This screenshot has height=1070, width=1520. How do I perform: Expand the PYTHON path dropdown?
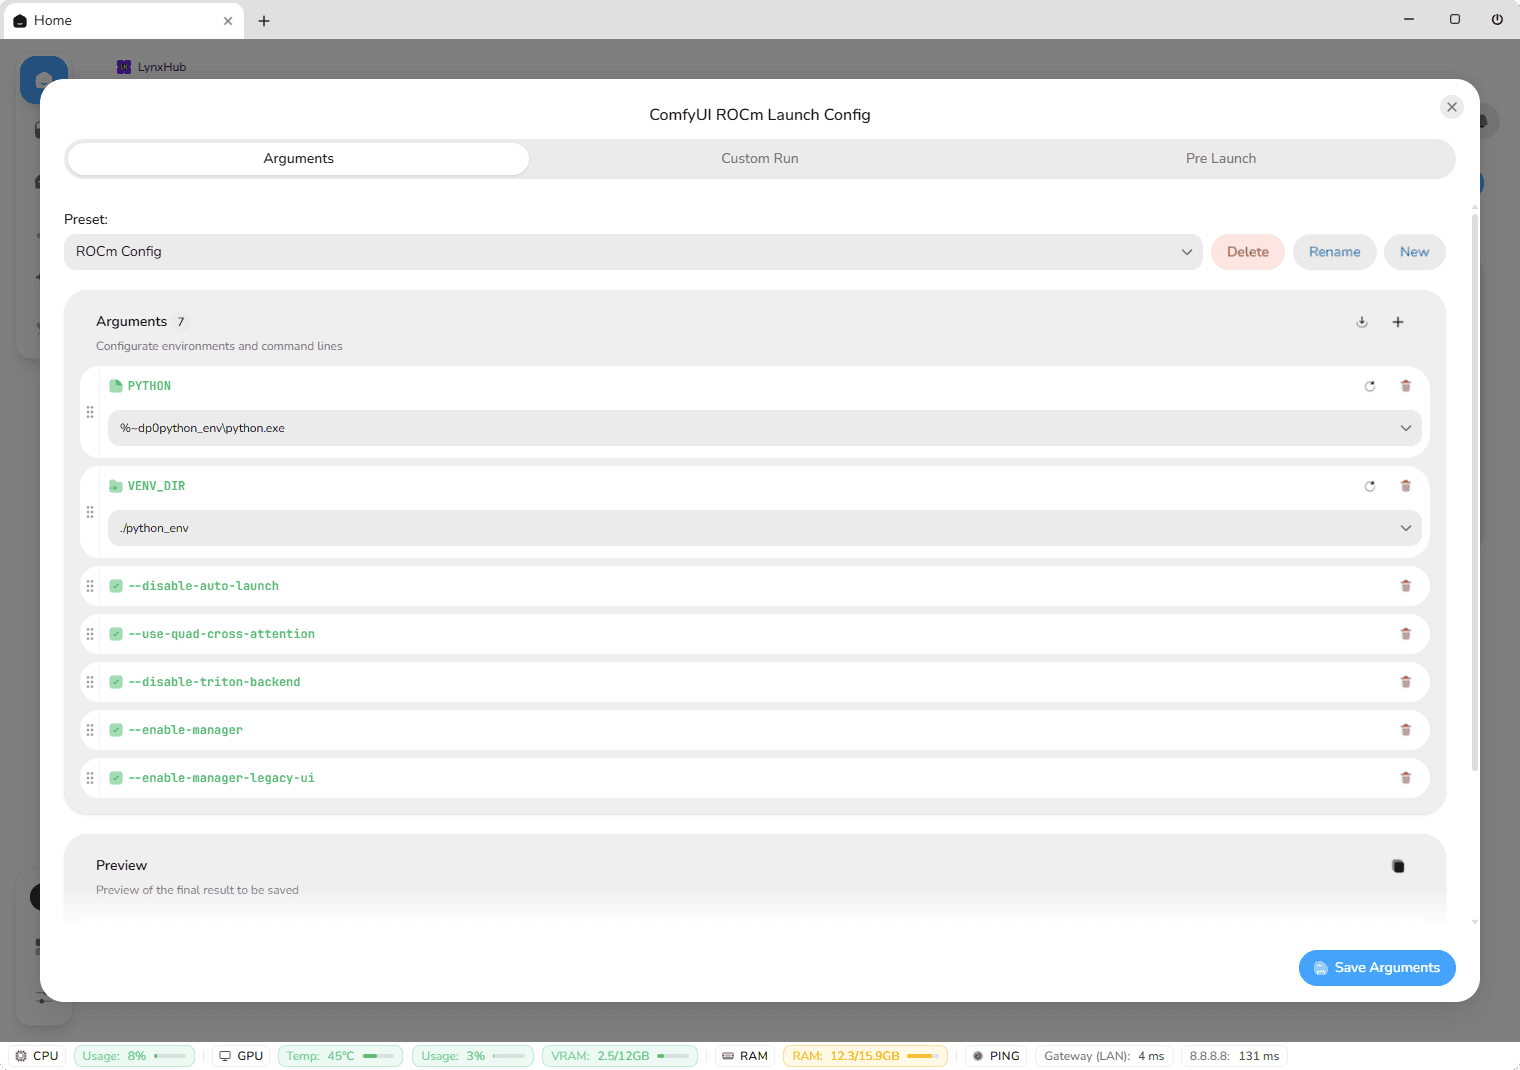coord(764,428)
